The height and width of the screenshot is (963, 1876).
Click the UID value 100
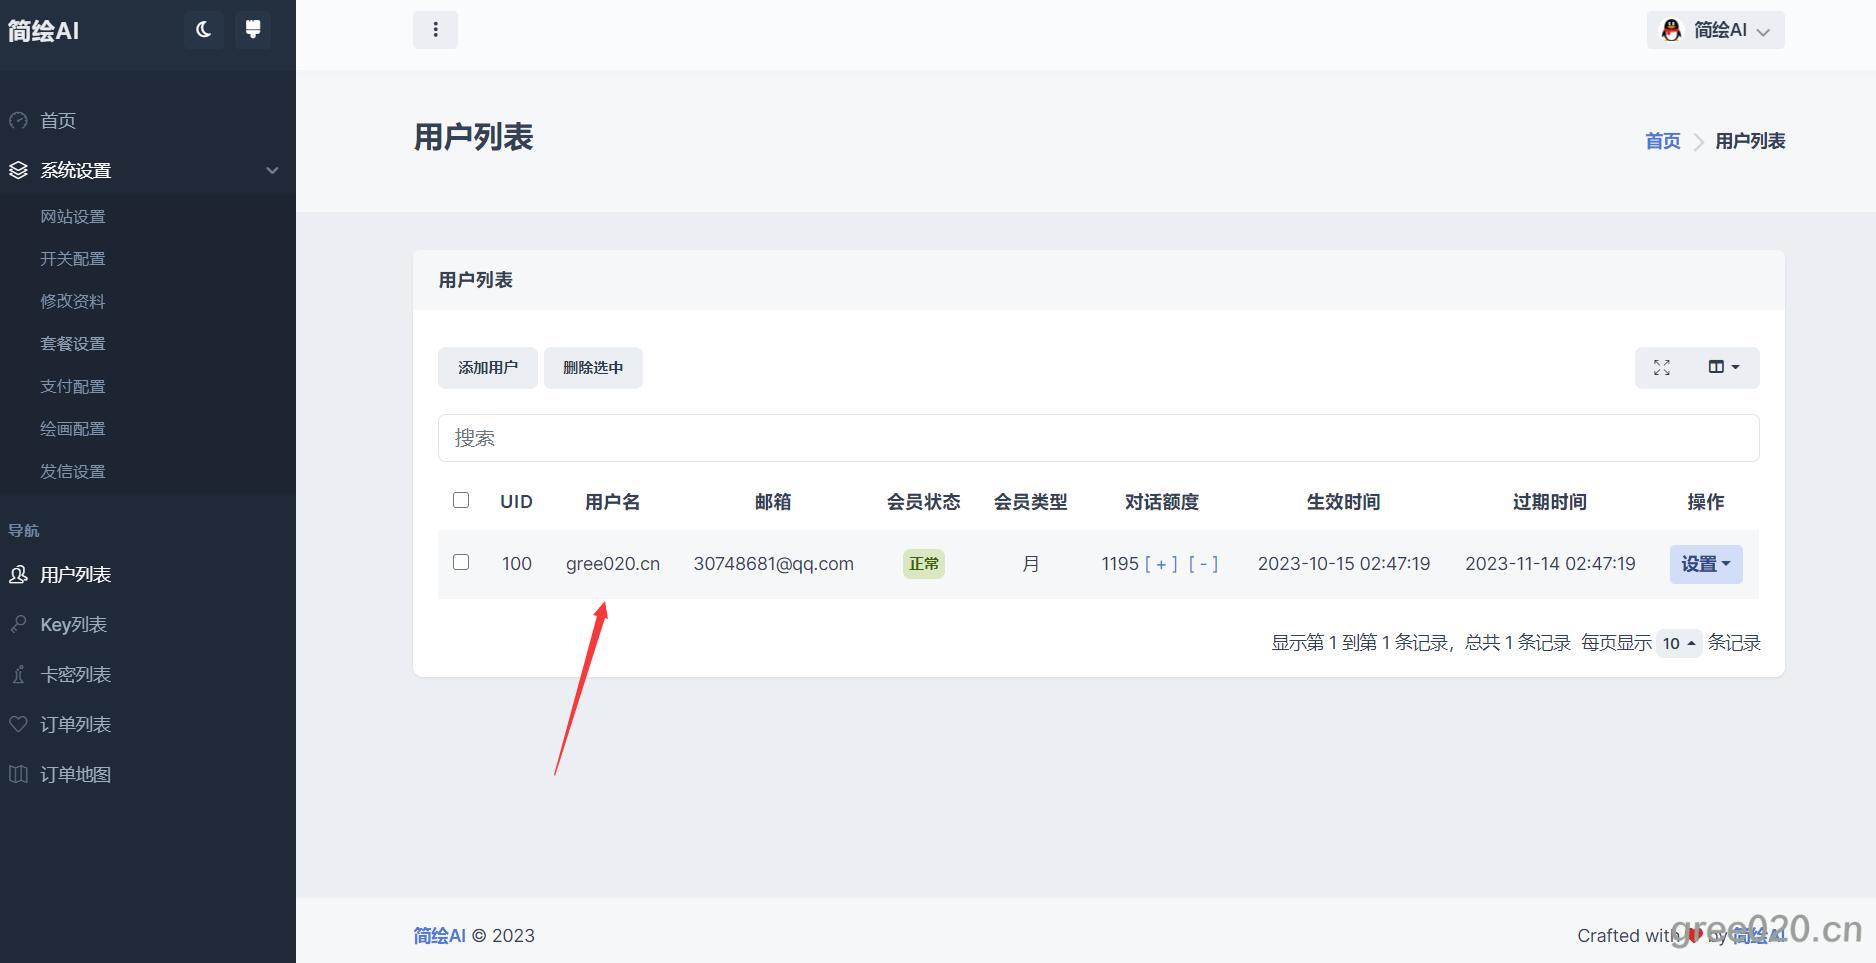point(516,564)
